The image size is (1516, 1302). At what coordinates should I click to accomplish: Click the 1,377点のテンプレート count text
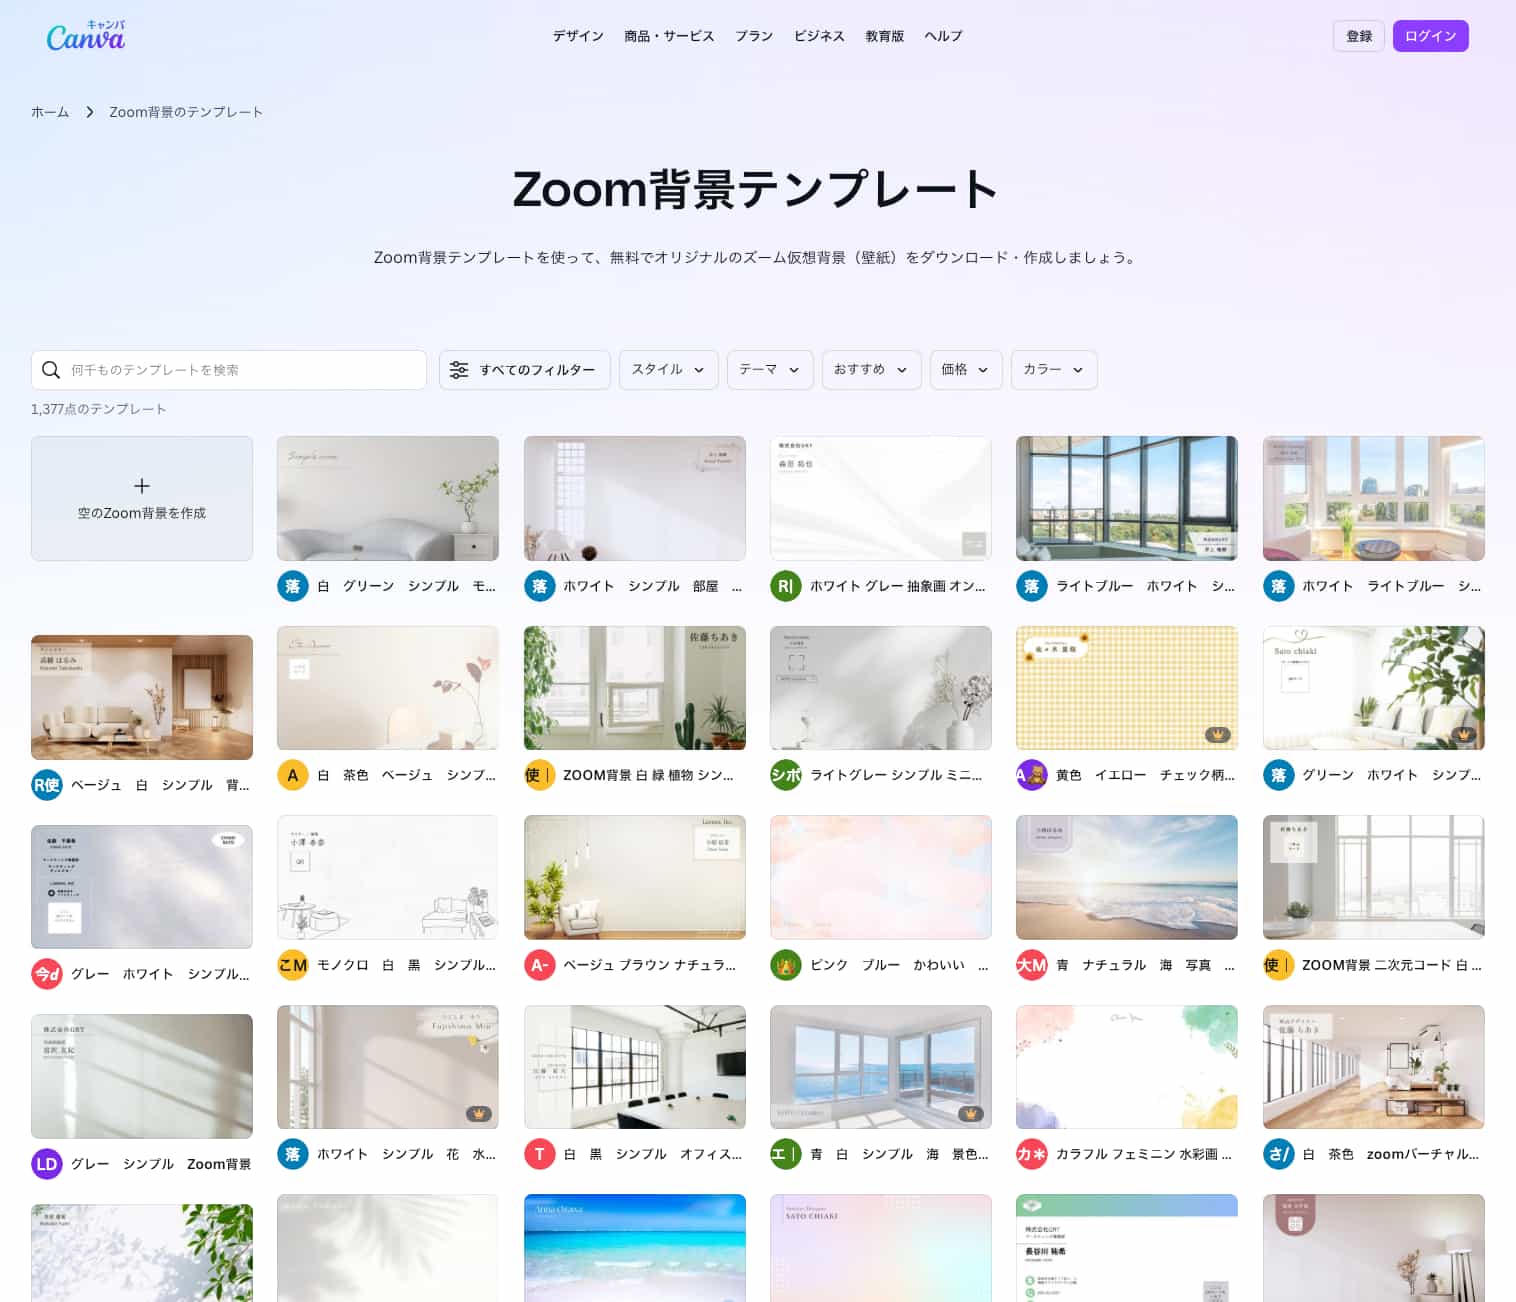pyautogui.click(x=99, y=409)
